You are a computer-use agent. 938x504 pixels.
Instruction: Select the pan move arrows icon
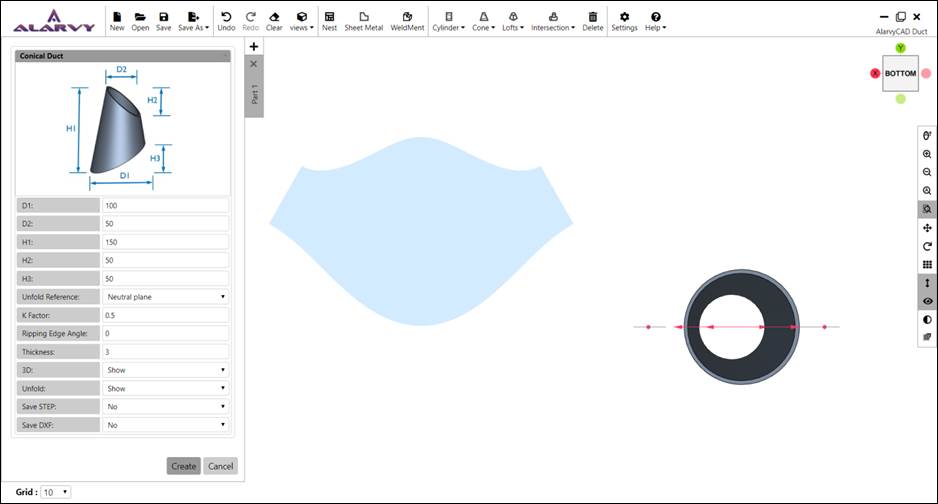click(927, 228)
